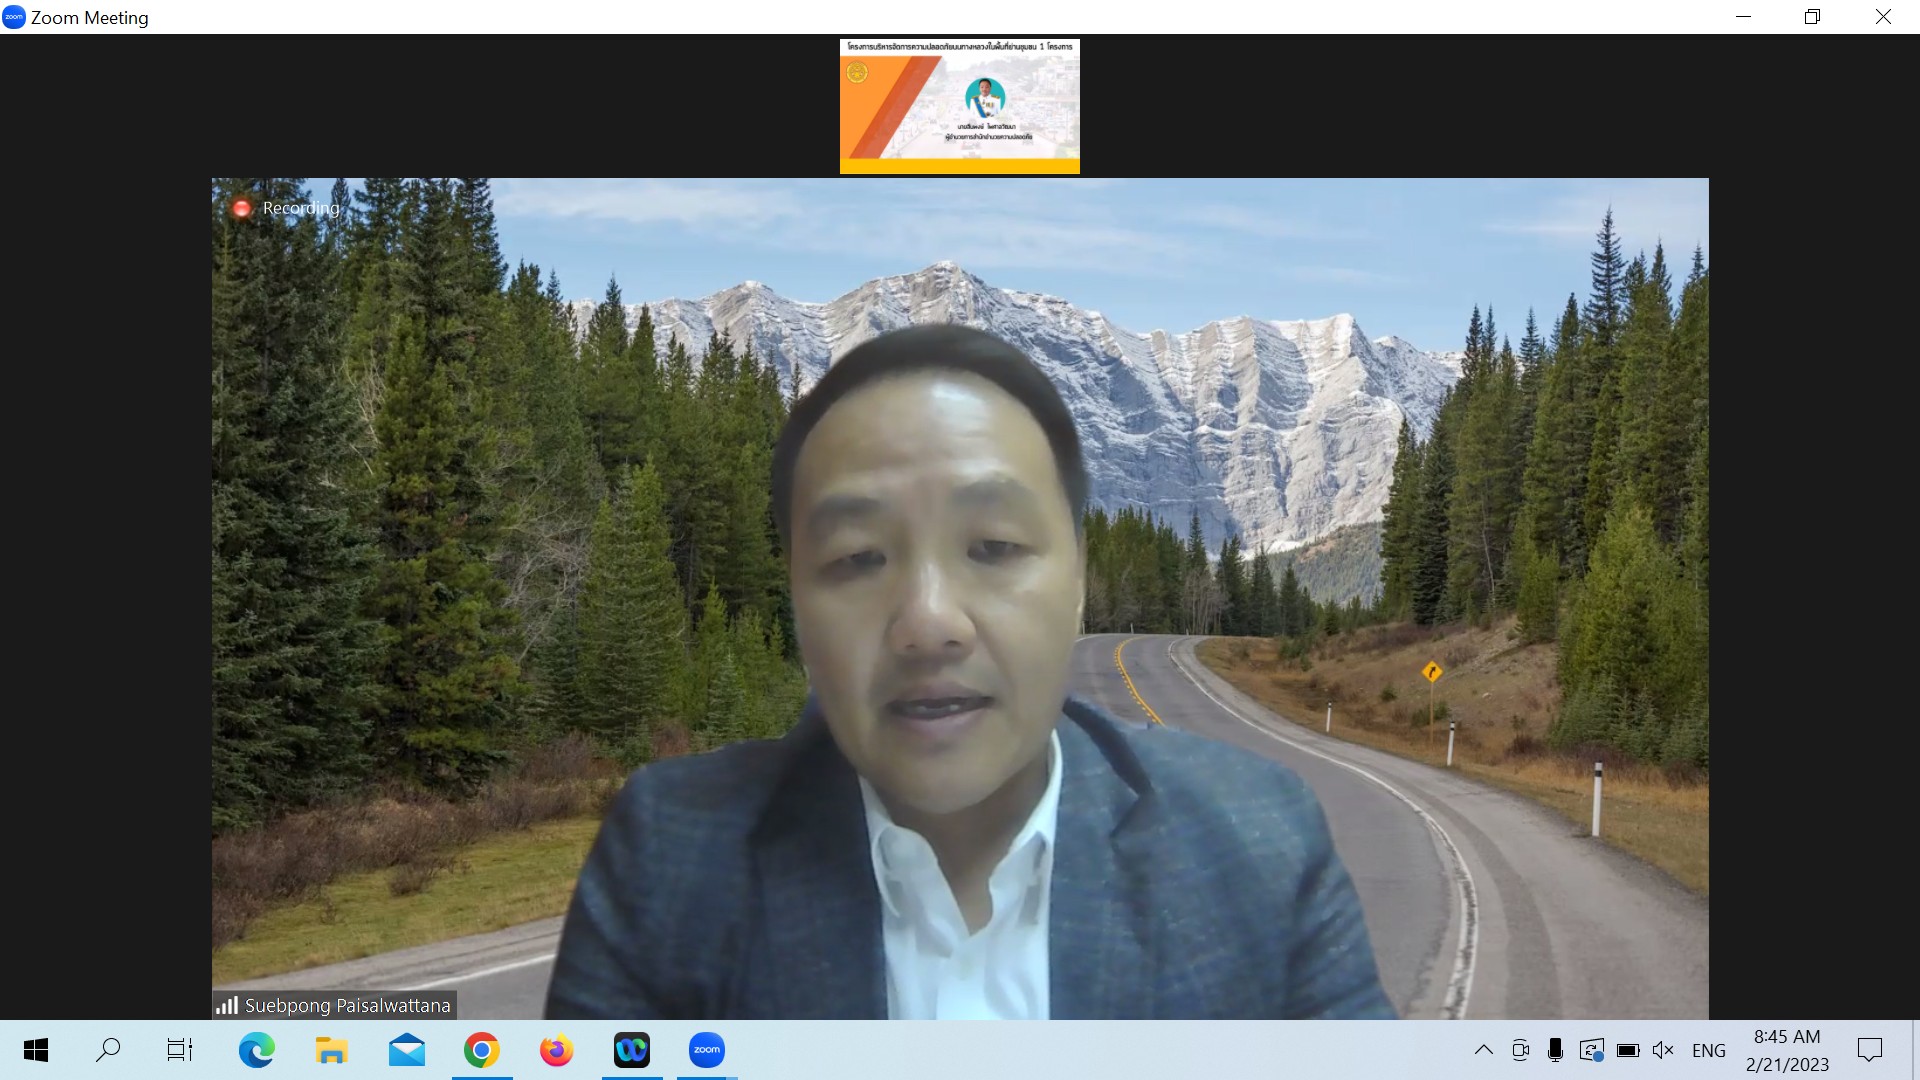Screen dimensions: 1920x1080
Task: Open the Windows Start menu
Action: (36, 1050)
